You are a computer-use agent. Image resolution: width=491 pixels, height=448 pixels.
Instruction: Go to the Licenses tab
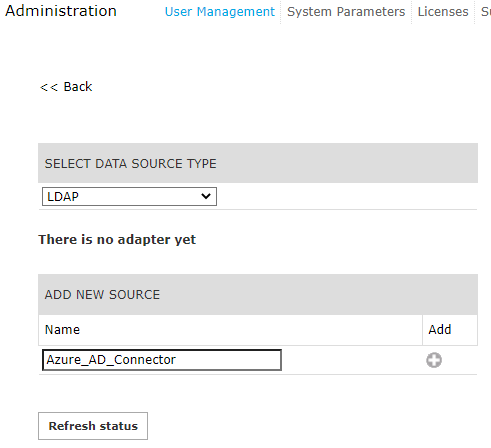pos(443,12)
